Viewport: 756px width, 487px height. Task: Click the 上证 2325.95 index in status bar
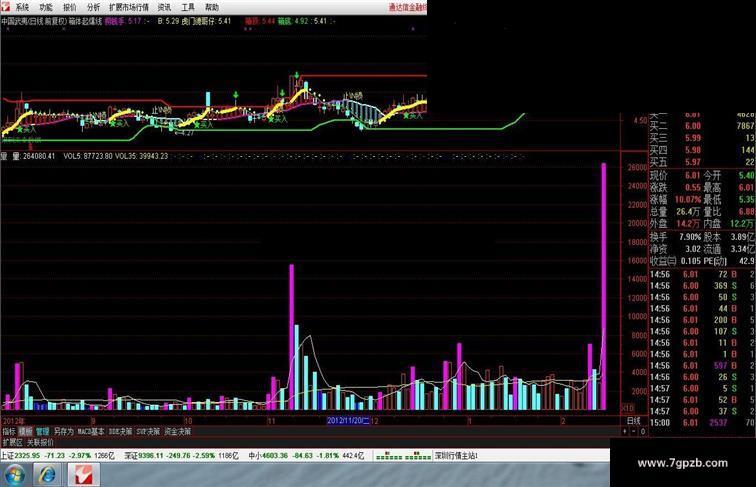click(x=58, y=456)
